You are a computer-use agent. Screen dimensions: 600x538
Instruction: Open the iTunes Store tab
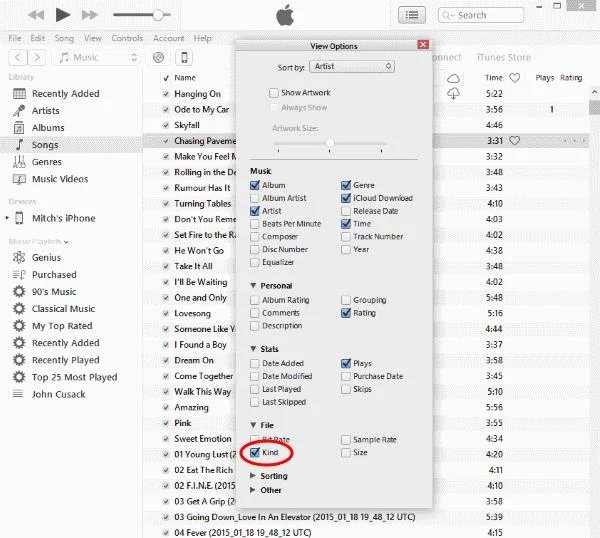click(504, 57)
